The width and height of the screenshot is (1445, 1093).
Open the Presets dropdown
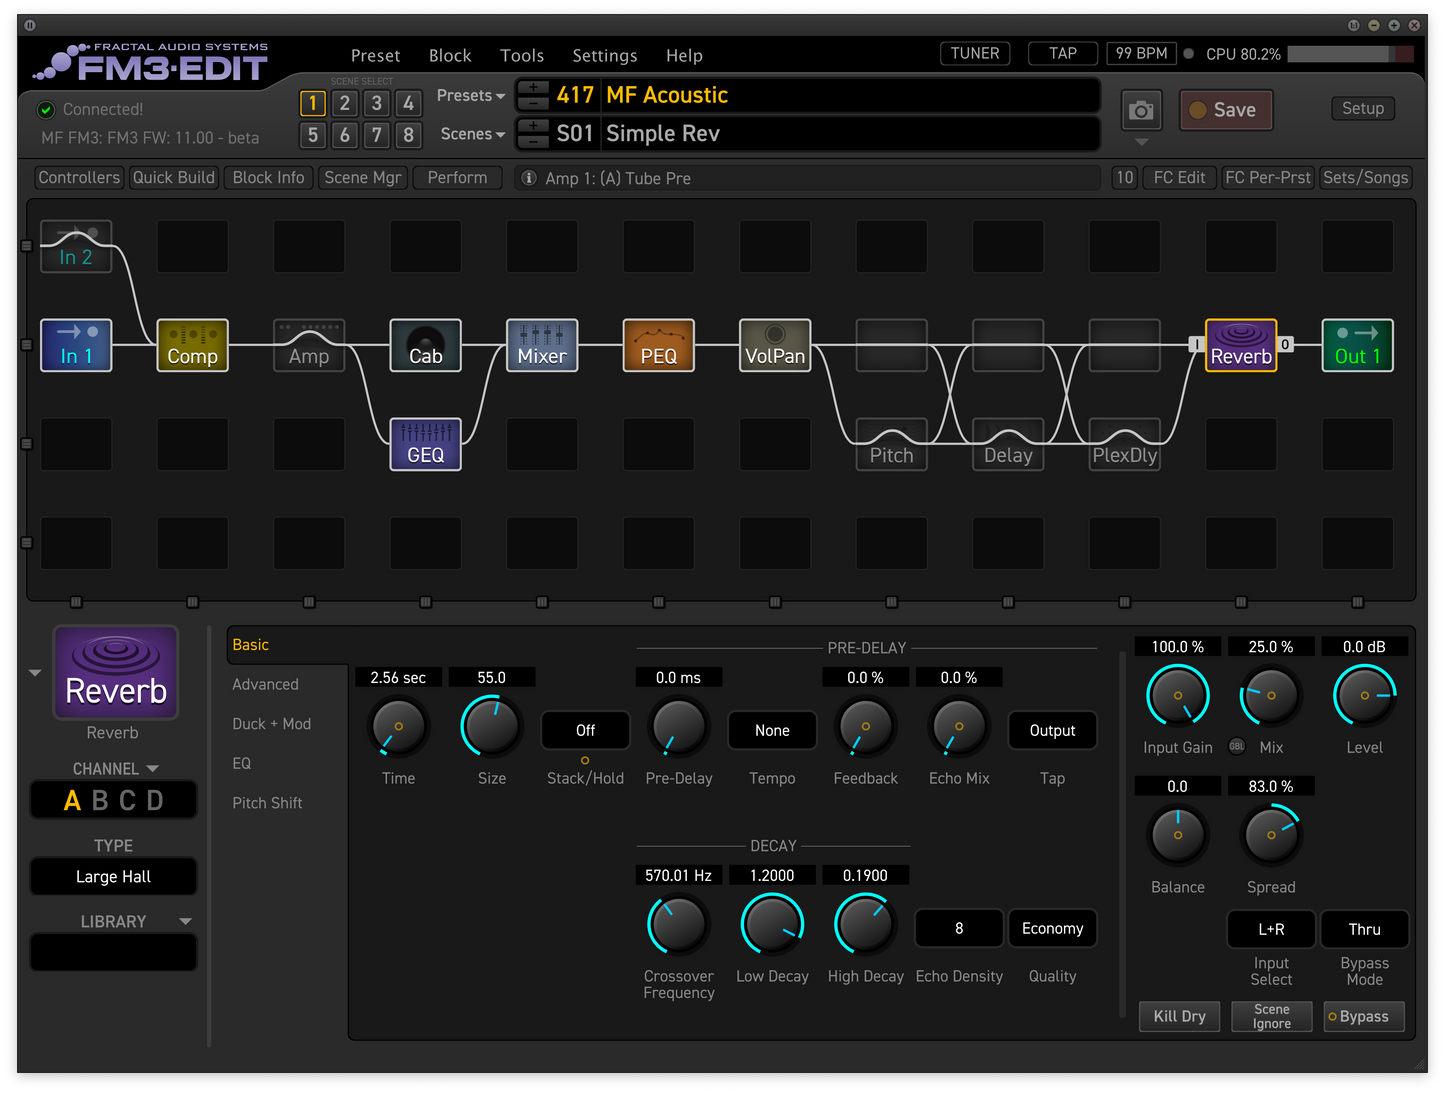point(470,96)
